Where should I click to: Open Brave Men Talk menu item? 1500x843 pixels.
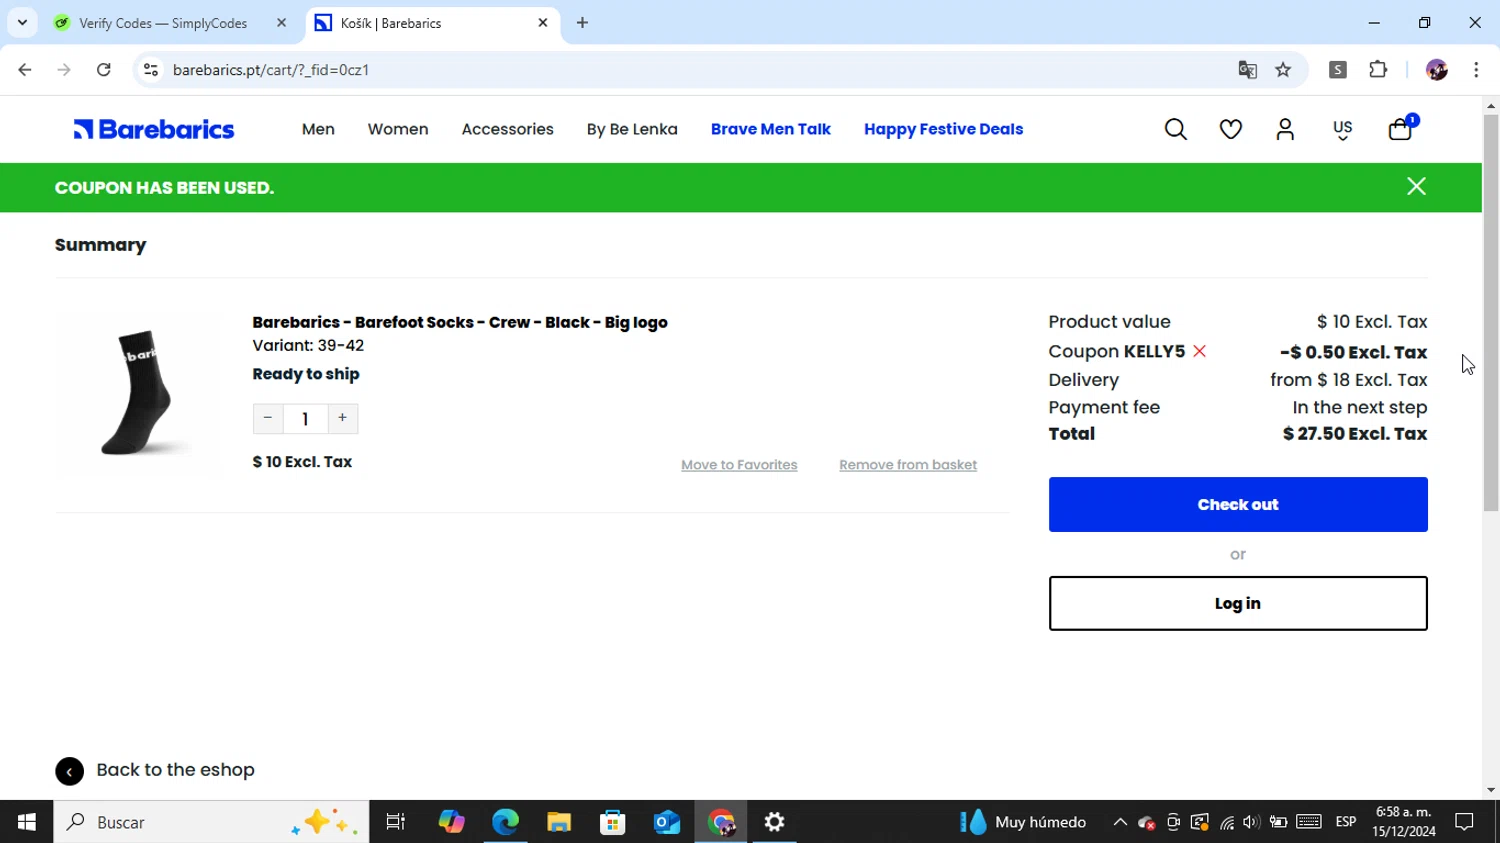(x=771, y=129)
